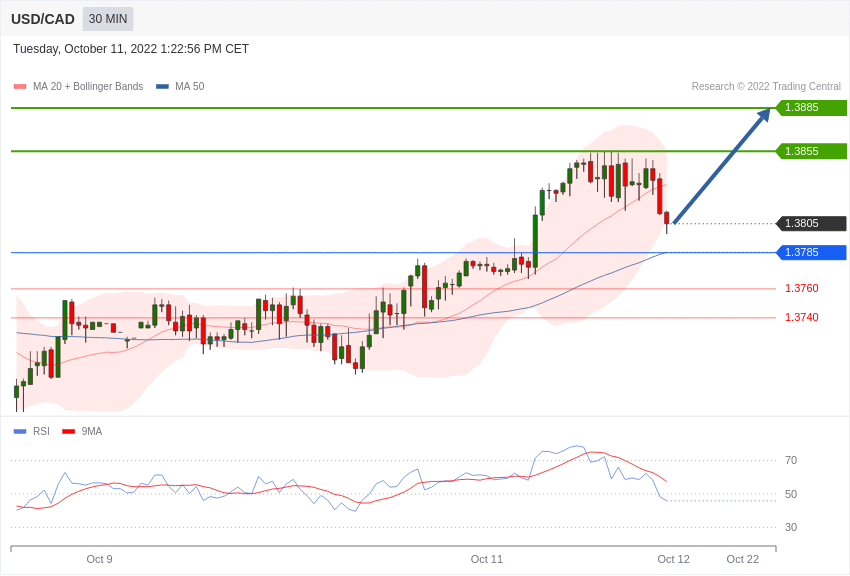Click the 1.3855 resistance price tag
Viewport: 850px width, 576px height.
[811, 151]
